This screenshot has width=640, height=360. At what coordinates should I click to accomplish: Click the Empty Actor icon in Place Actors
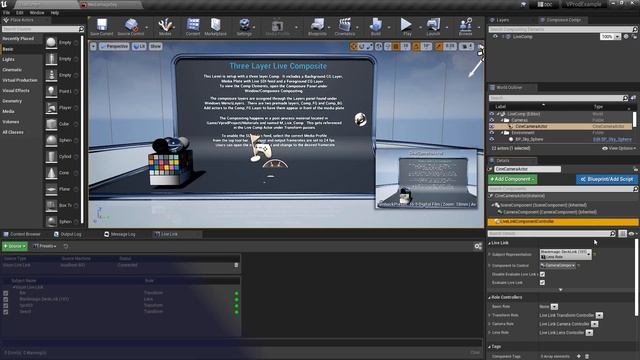click(x=51, y=42)
